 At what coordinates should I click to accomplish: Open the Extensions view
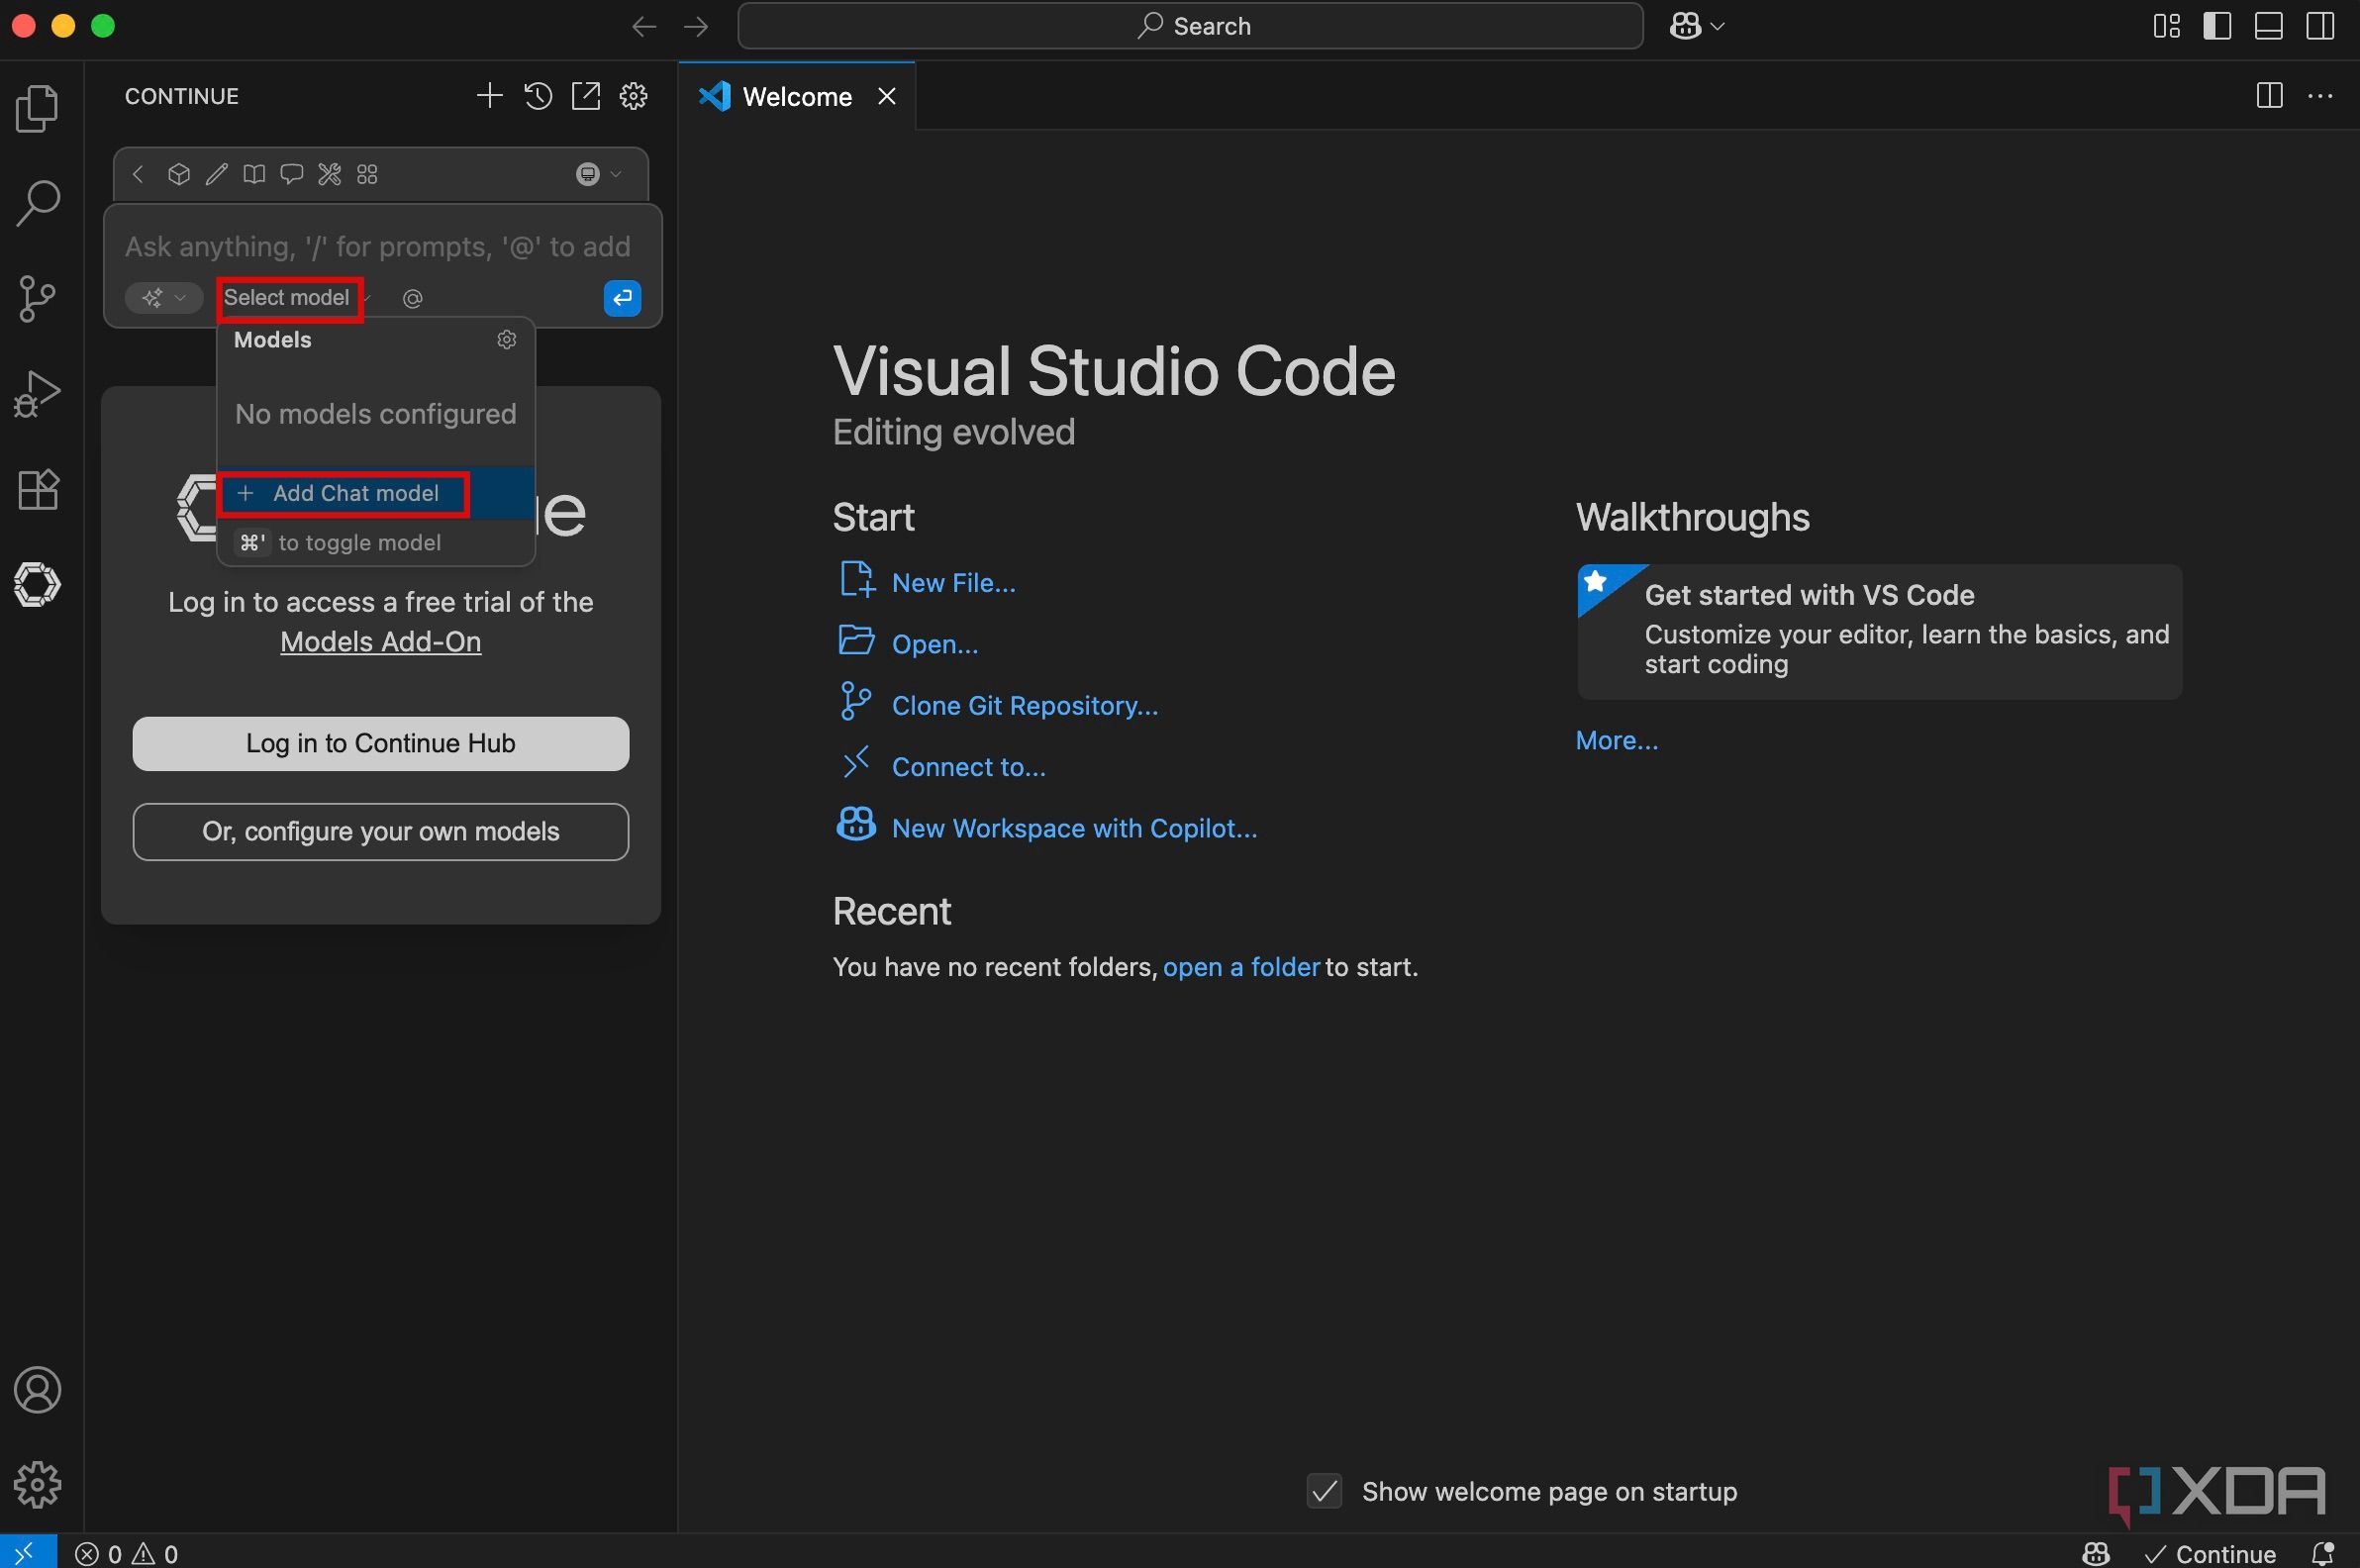[37, 490]
